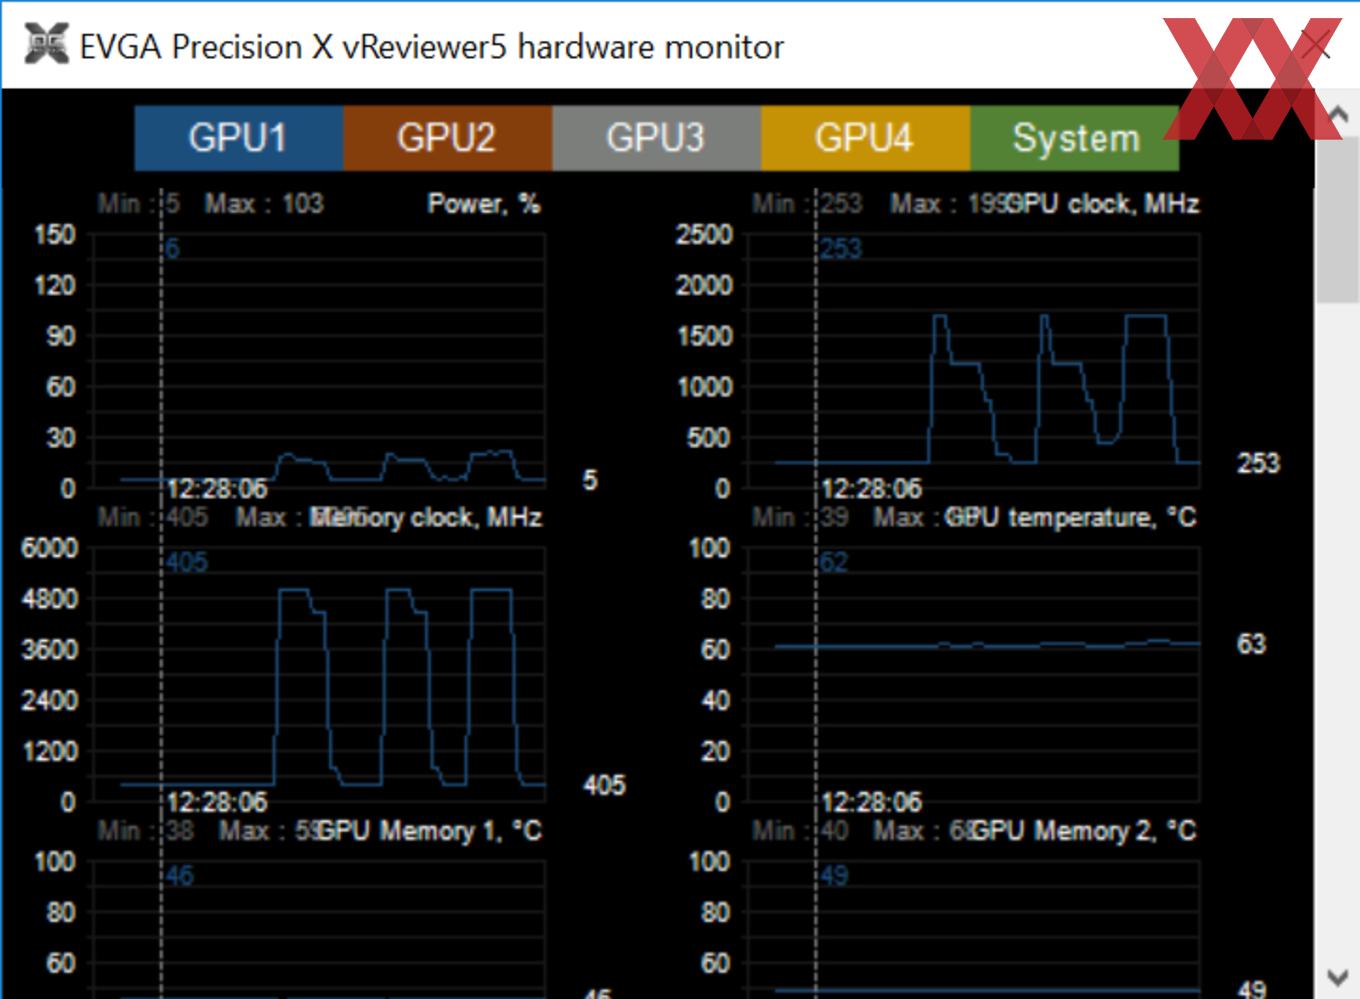
Task: Show the GPU4 tab
Action: (x=865, y=138)
